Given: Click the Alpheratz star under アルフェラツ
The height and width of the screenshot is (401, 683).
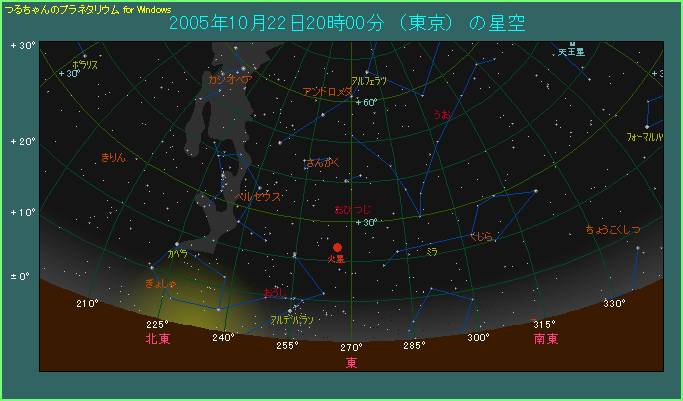Looking at the screenshot, I should click(368, 73).
